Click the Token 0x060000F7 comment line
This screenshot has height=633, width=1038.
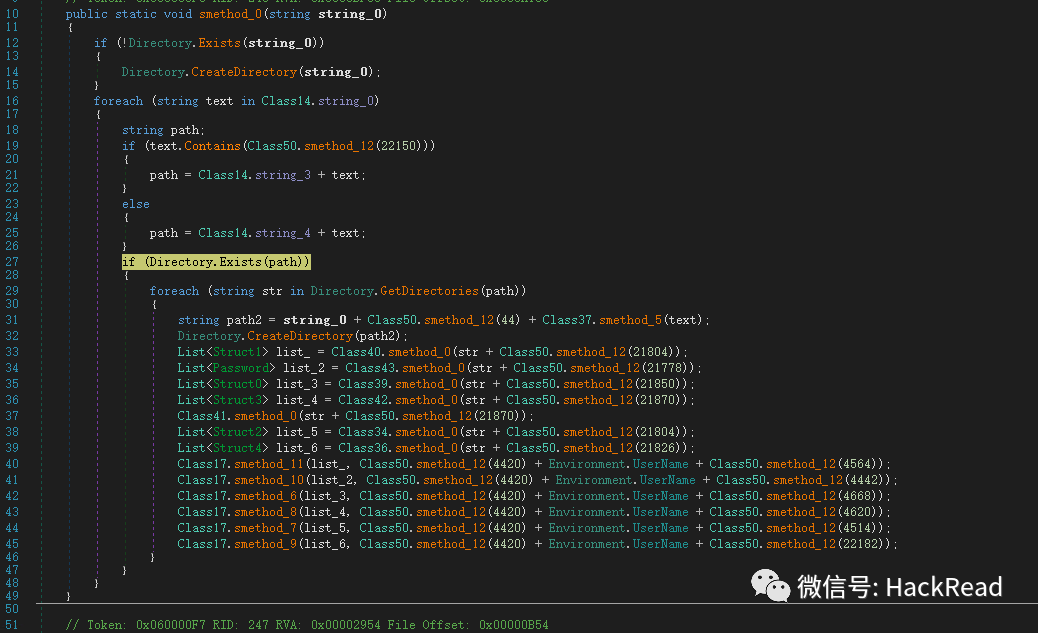coord(307,625)
